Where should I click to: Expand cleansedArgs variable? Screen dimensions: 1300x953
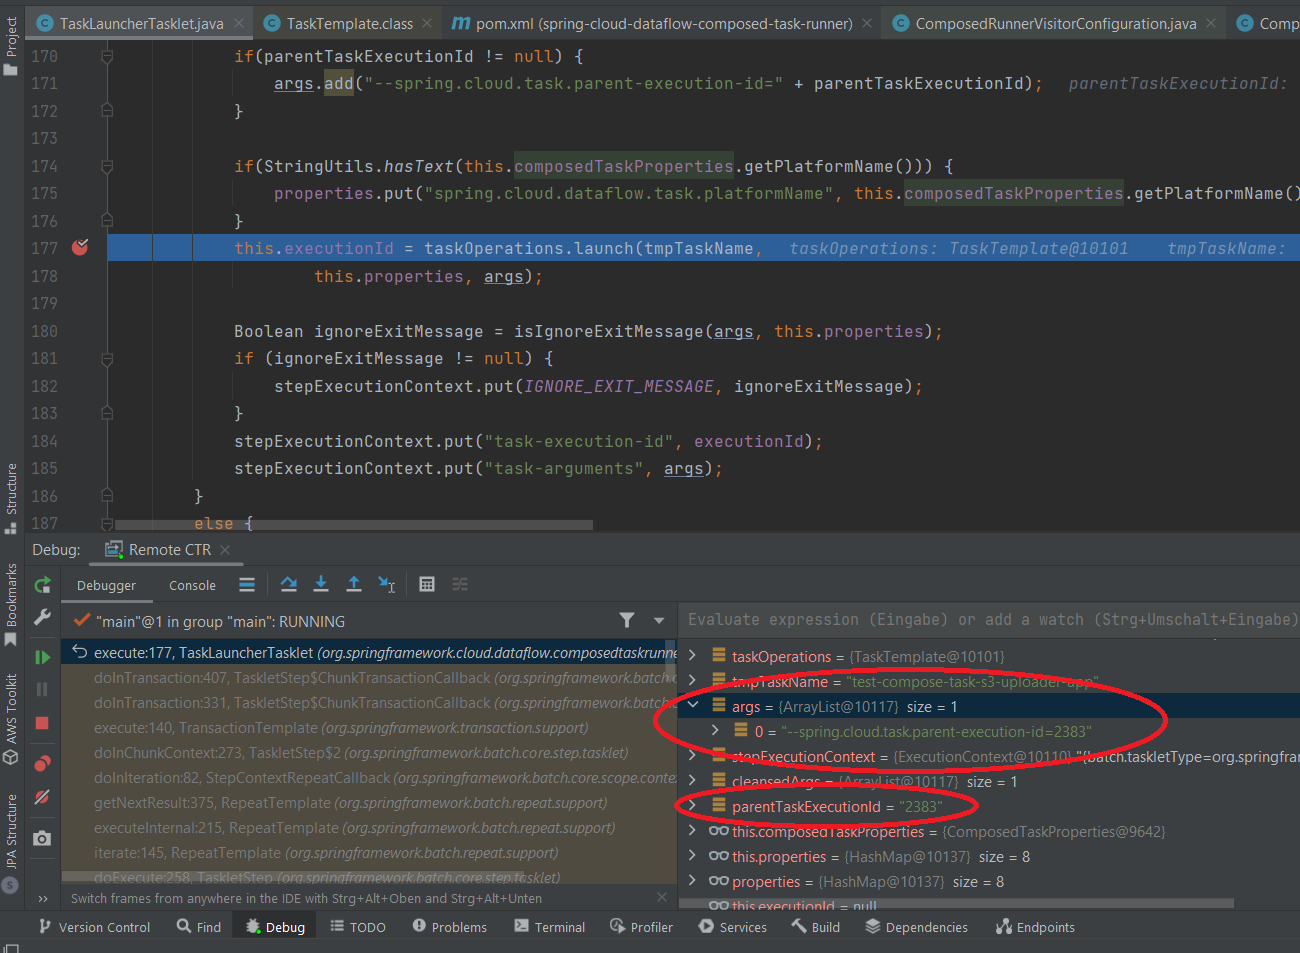click(692, 781)
